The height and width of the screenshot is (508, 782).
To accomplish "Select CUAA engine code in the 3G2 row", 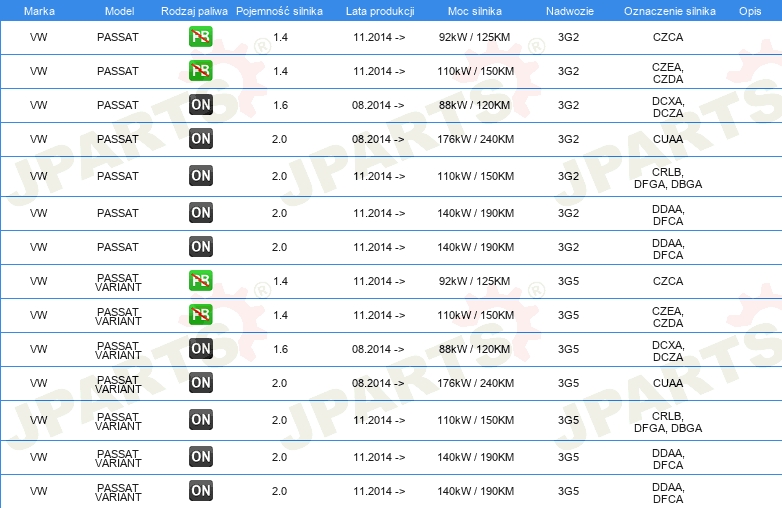I will pyautogui.click(x=668, y=139).
